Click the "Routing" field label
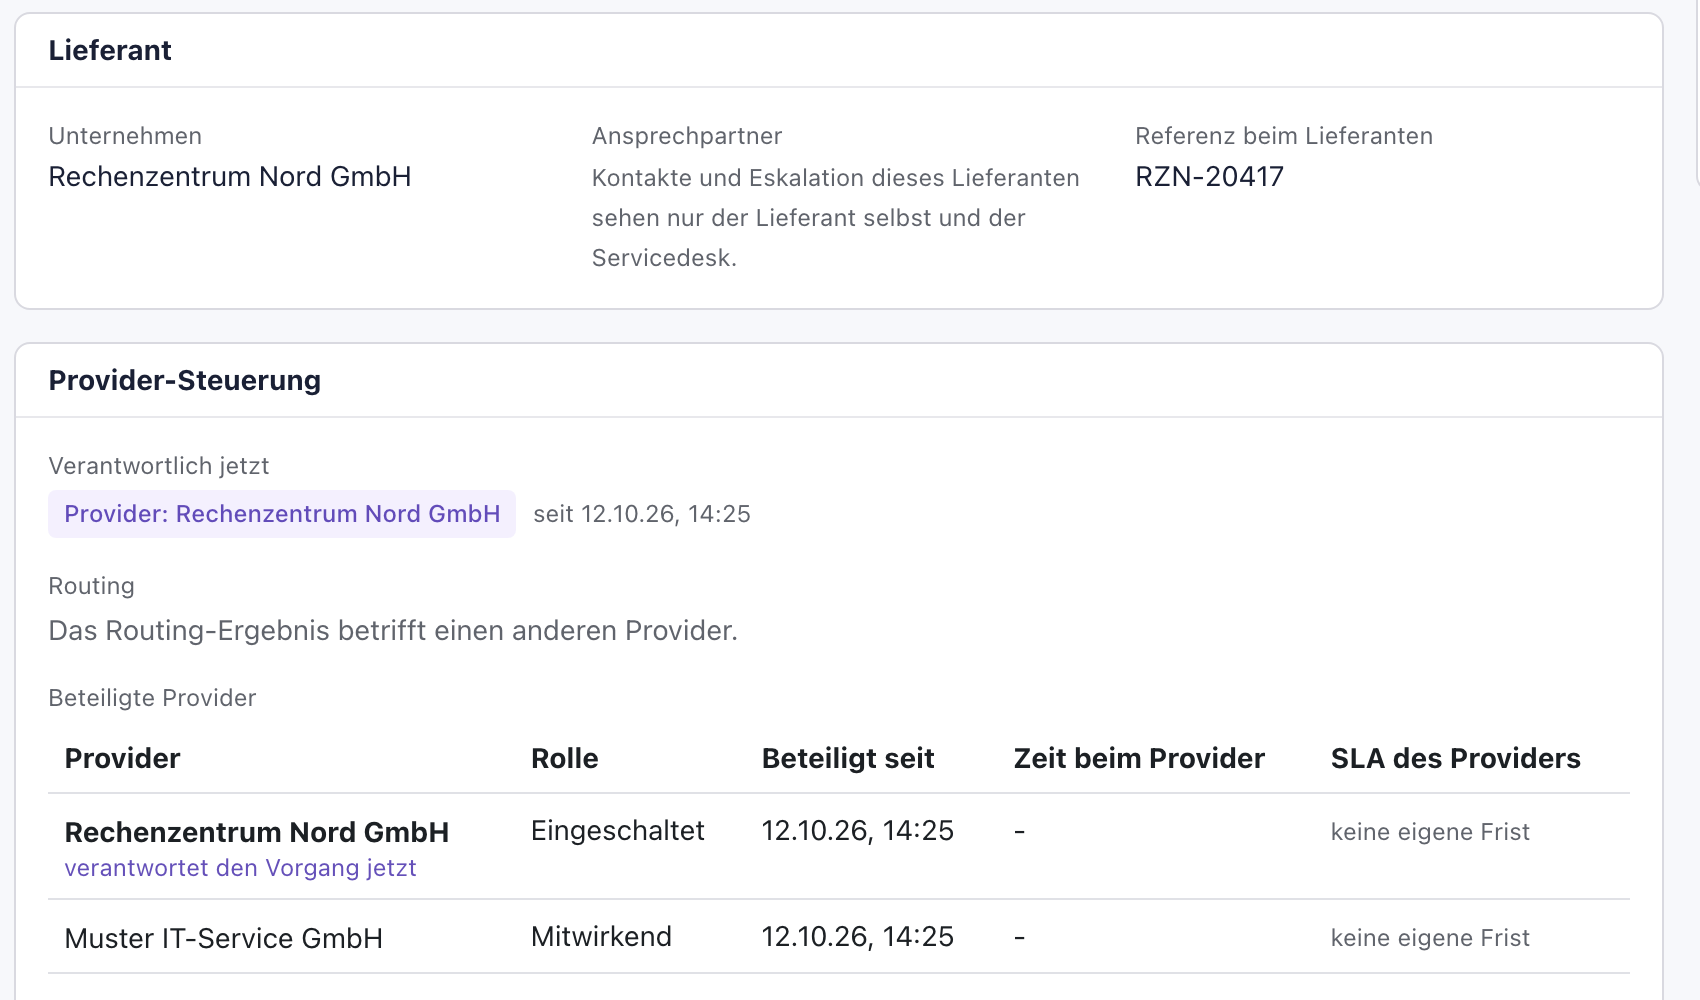The width and height of the screenshot is (1700, 1000). (x=92, y=586)
